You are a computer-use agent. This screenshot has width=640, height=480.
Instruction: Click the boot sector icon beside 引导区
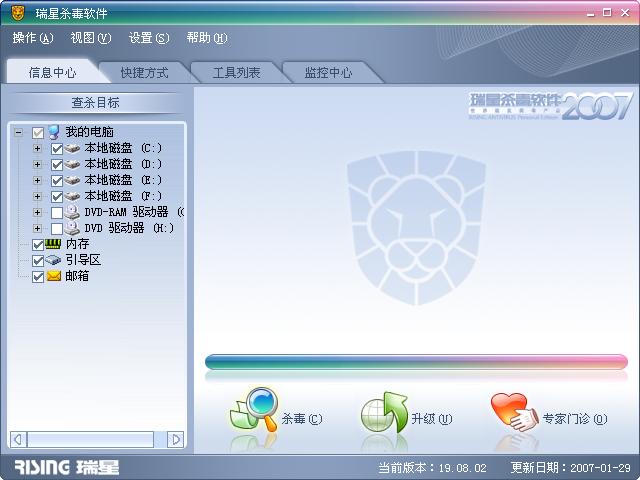point(53,260)
